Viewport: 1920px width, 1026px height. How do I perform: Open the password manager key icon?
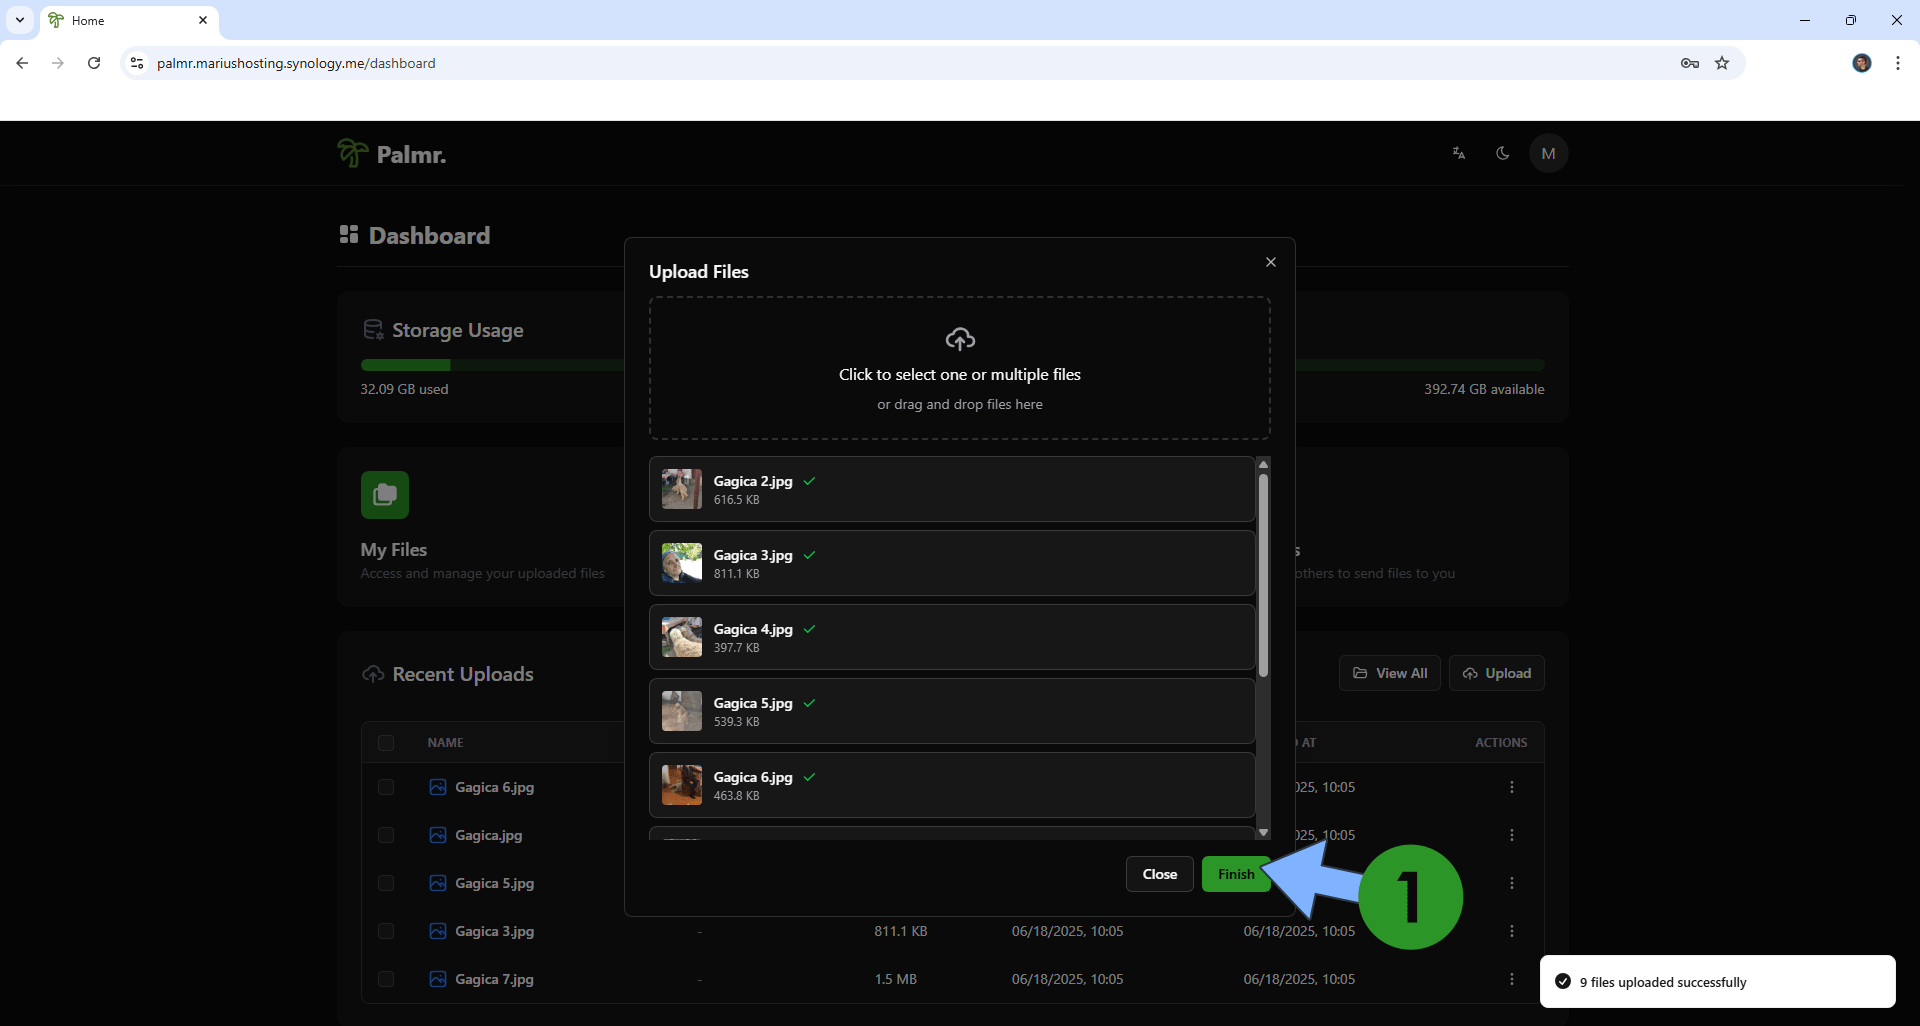point(1690,63)
